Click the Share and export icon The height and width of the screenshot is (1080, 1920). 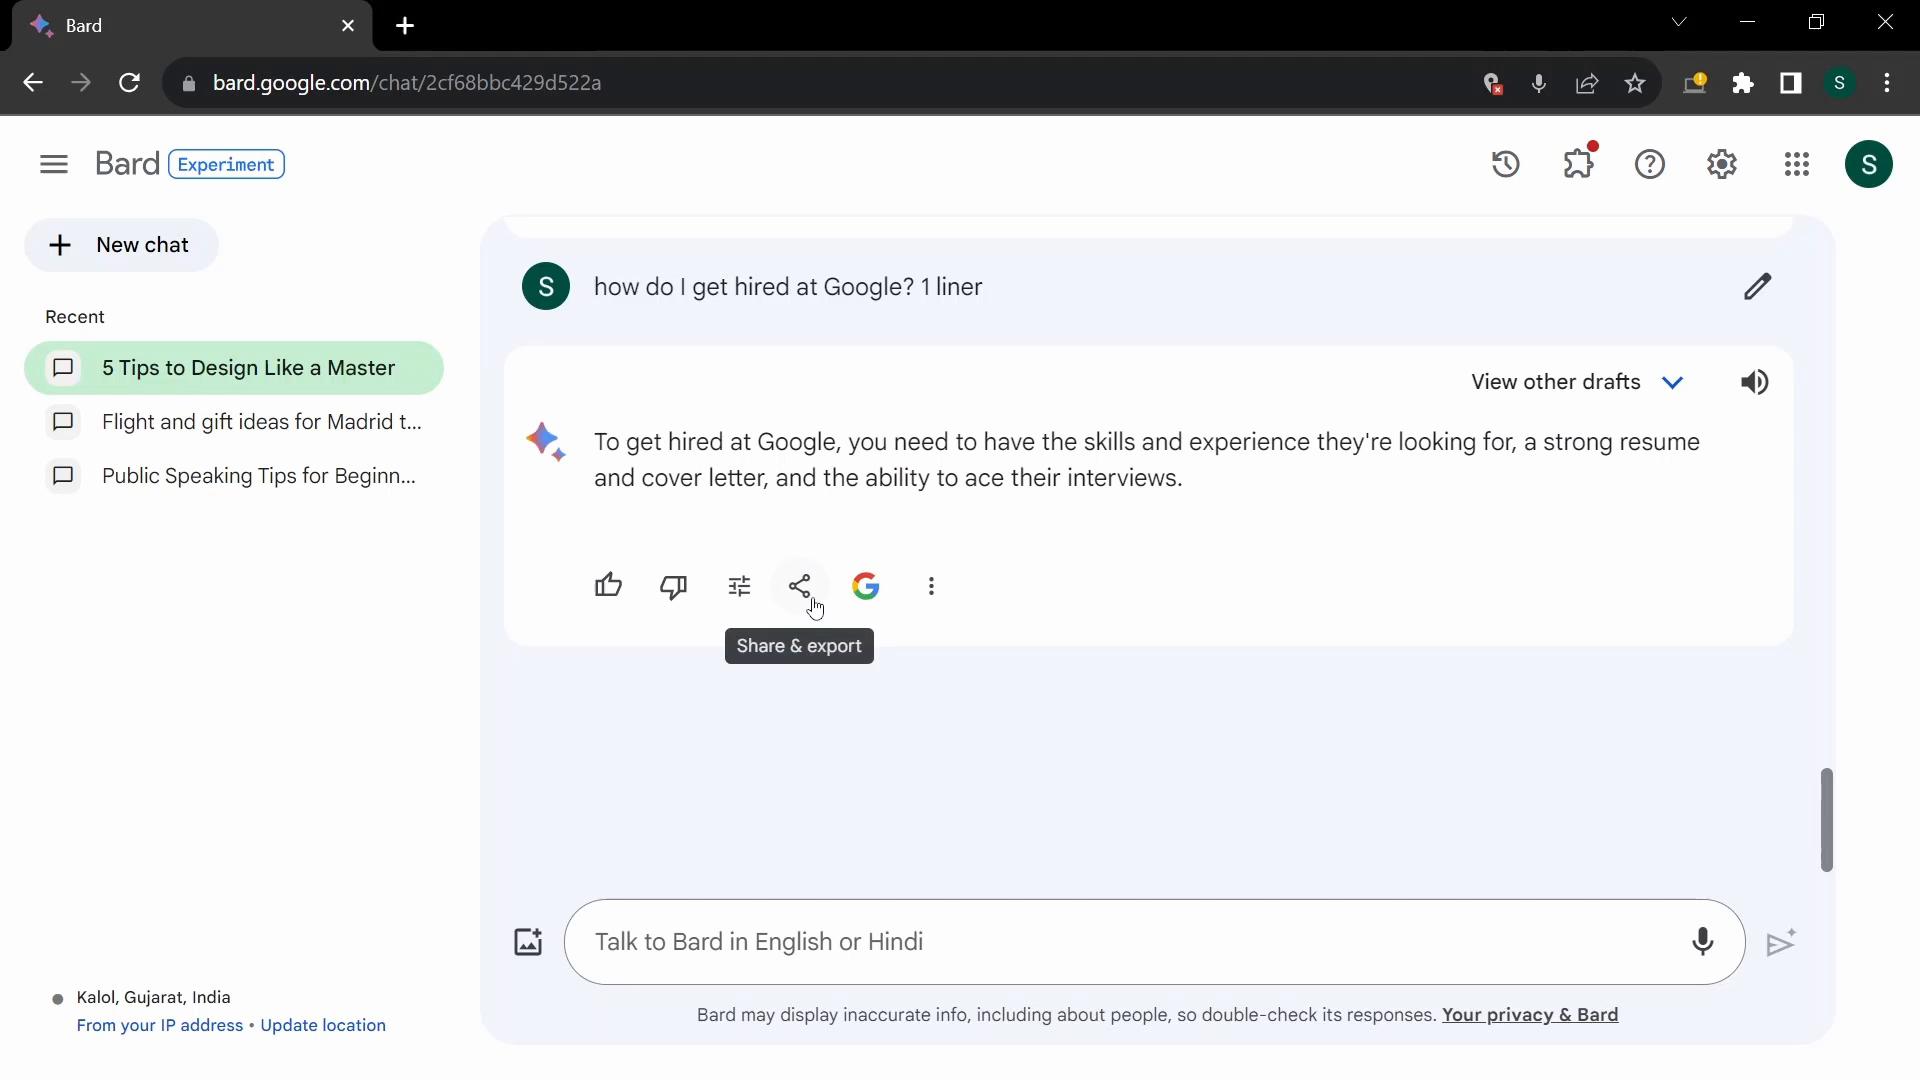click(800, 585)
